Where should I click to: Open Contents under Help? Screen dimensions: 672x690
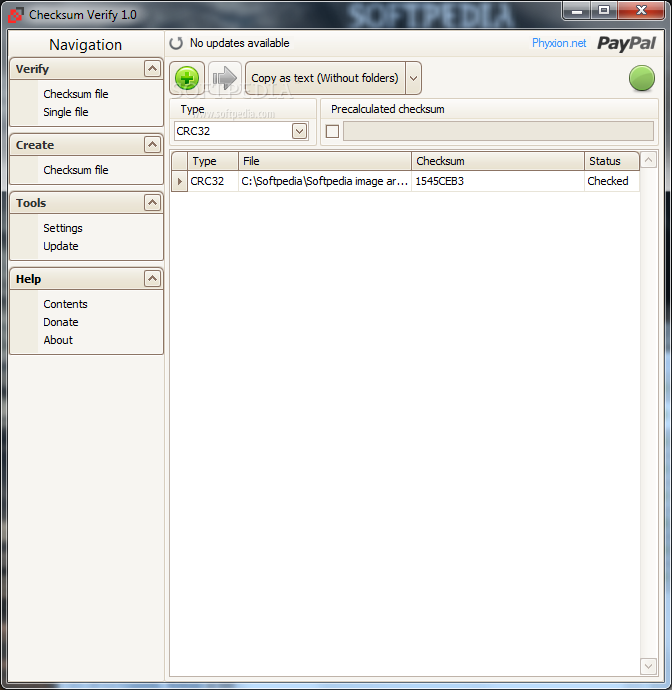tap(65, 304)
